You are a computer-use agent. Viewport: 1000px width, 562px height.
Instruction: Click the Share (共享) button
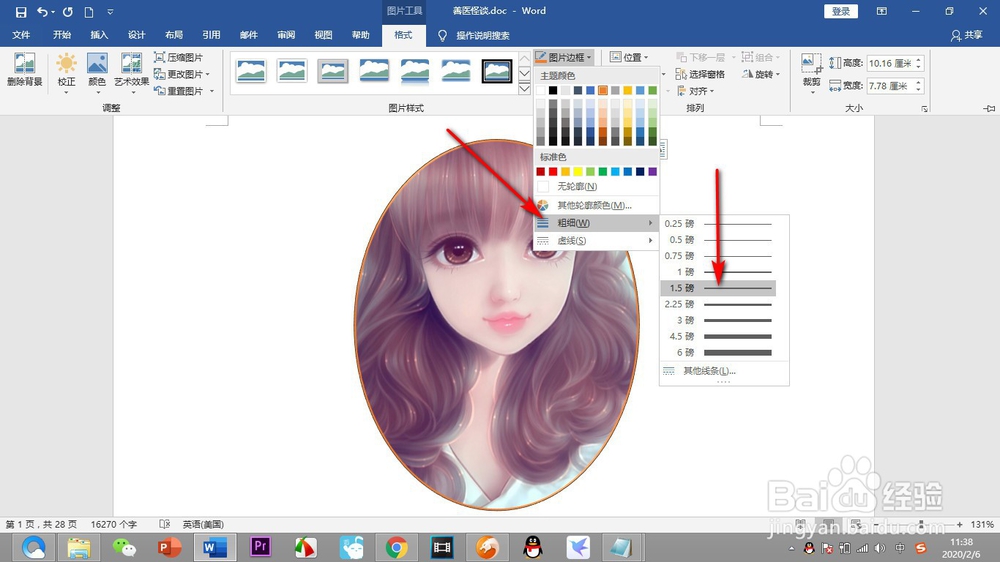[966, 35]
